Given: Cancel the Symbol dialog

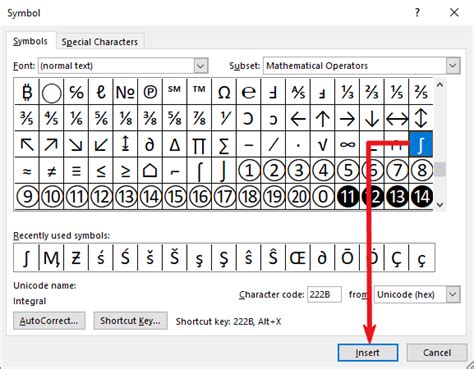Looking at the screenshot, I should point(437,352).
